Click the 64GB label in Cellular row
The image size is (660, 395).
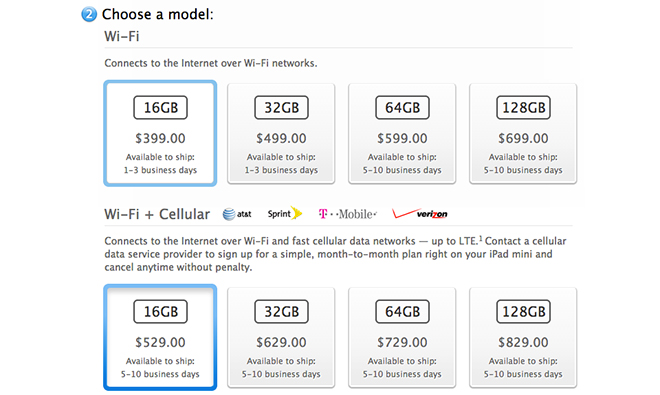click(x=402, y=312)
